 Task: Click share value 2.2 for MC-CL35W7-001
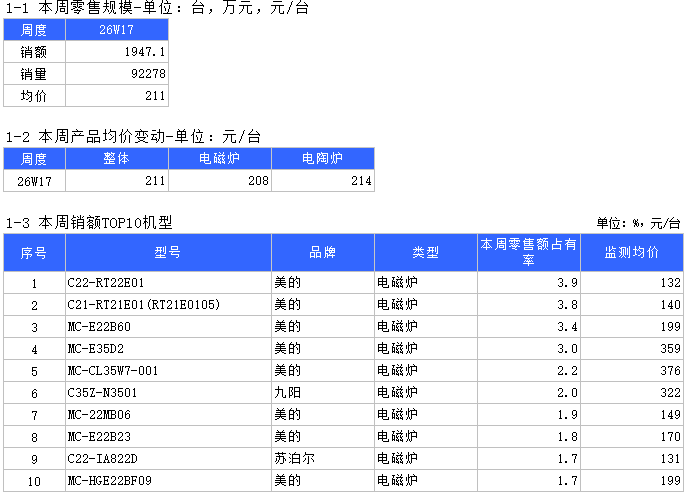[x=567, y=371]
